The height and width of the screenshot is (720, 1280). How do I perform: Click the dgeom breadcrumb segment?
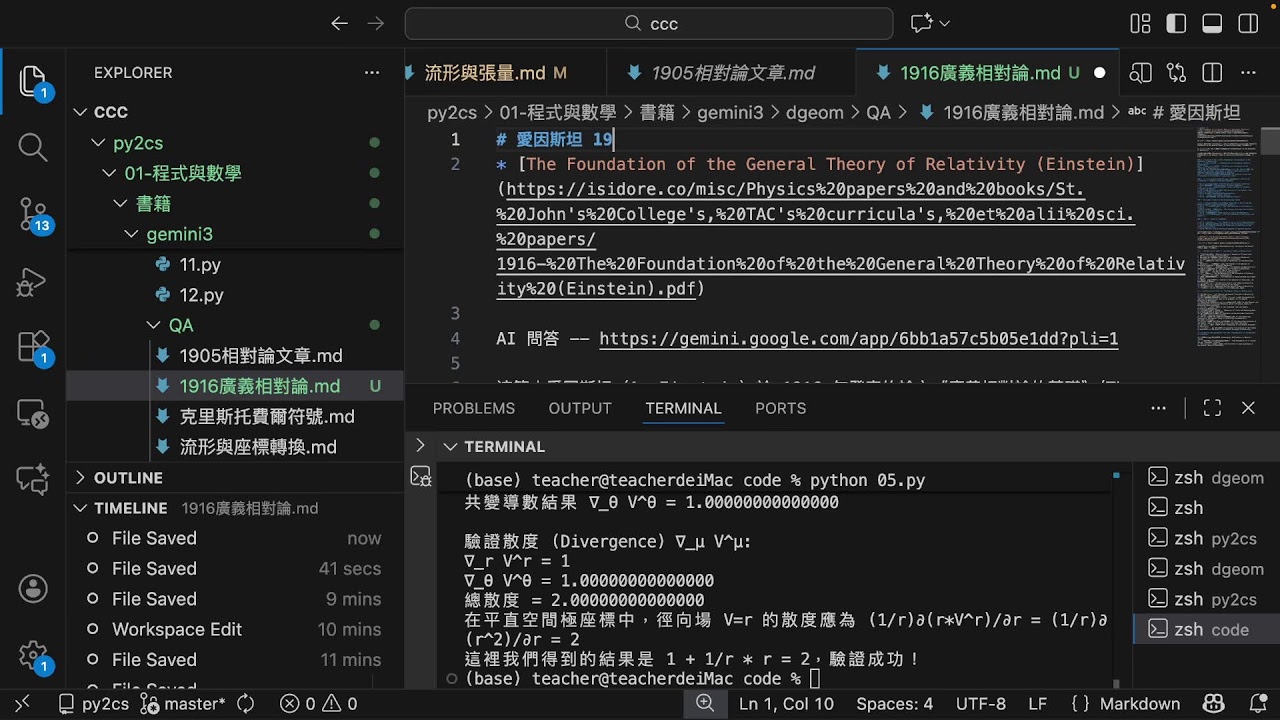coord(814,113)
